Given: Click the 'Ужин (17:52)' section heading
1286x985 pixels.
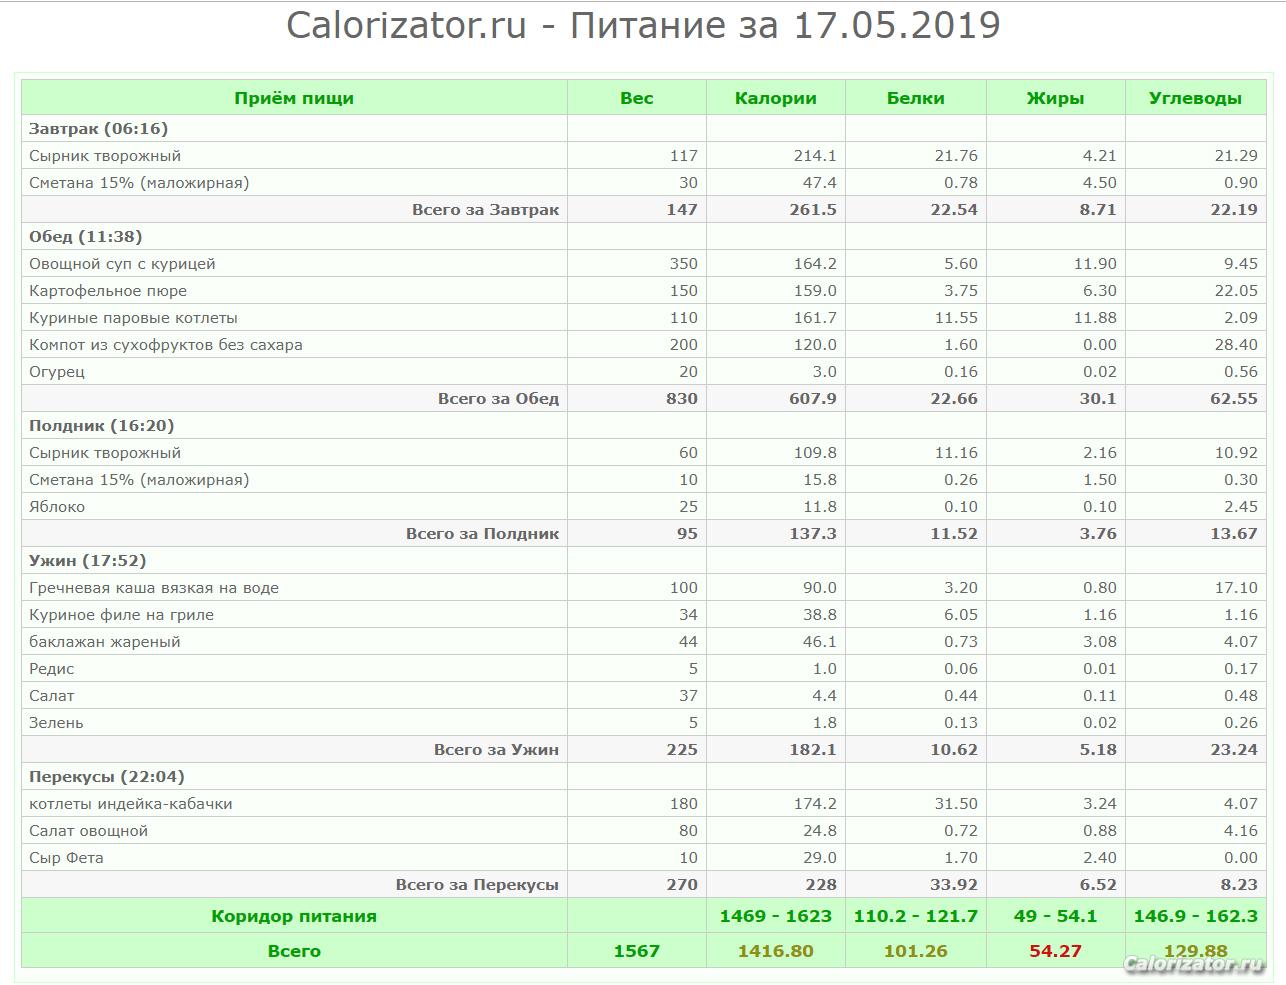Looking at the screenshot, I should click(x=87, y=561).
